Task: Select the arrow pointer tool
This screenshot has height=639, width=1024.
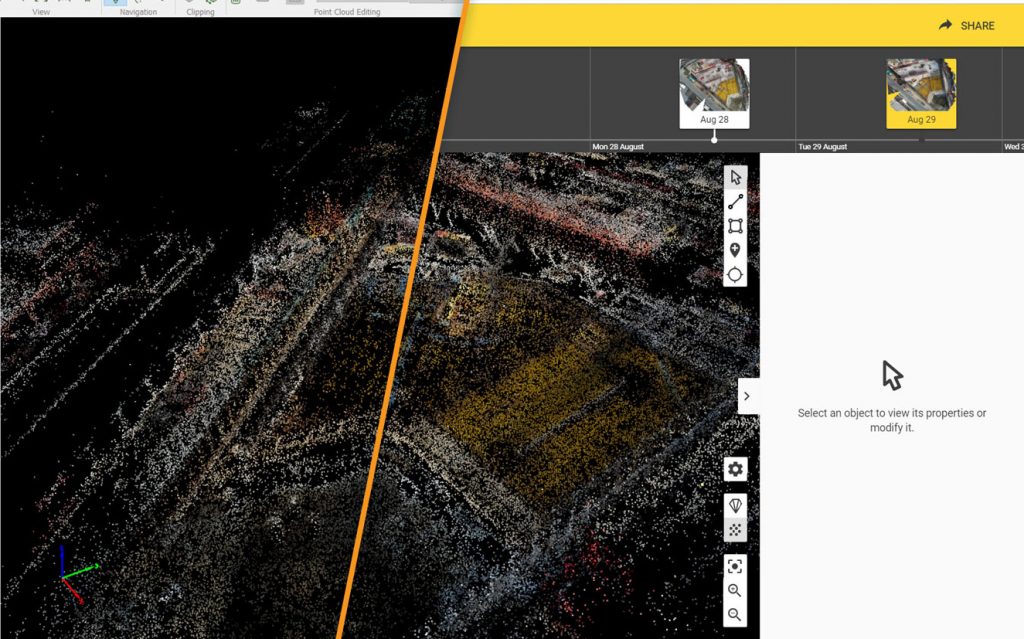Action: 735,177
